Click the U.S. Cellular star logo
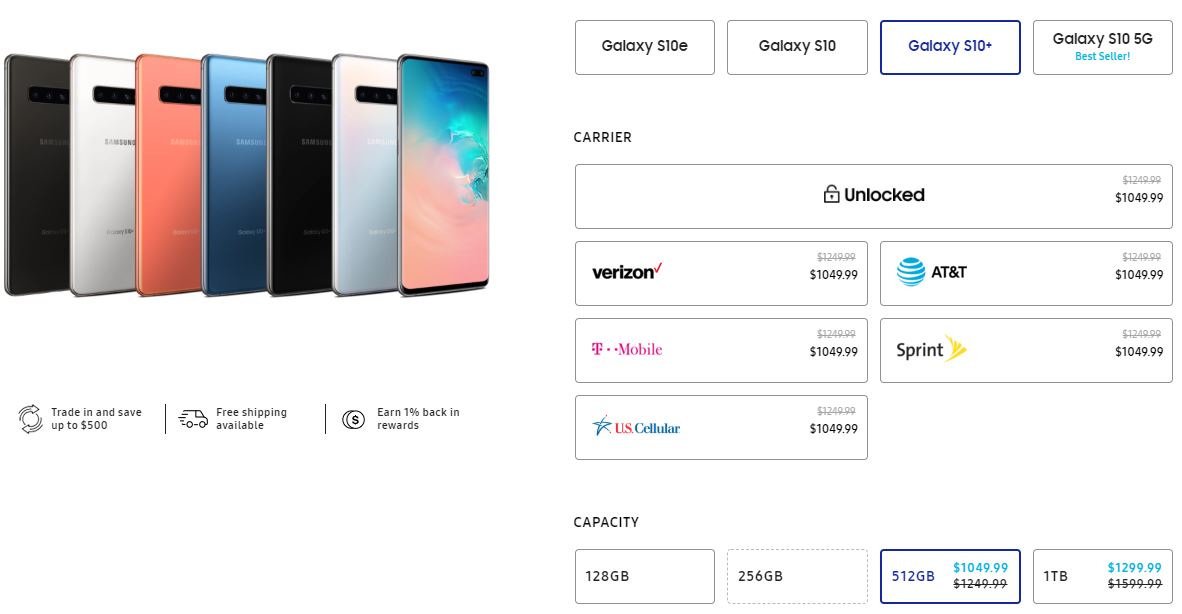 [602, 427]
